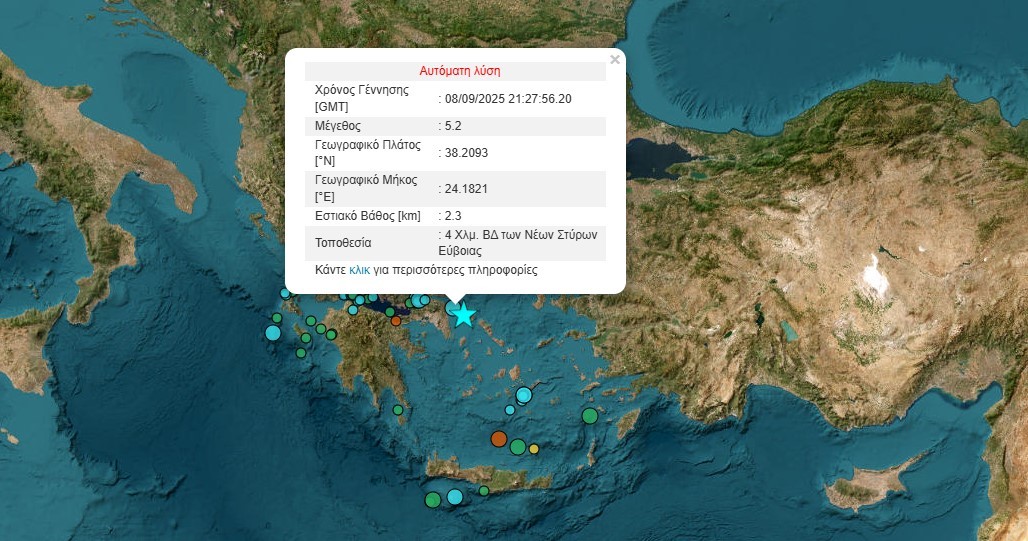Click the green marker between orange and yellow
Viewport: 1028px width, 541px height.
pos(517,446)
